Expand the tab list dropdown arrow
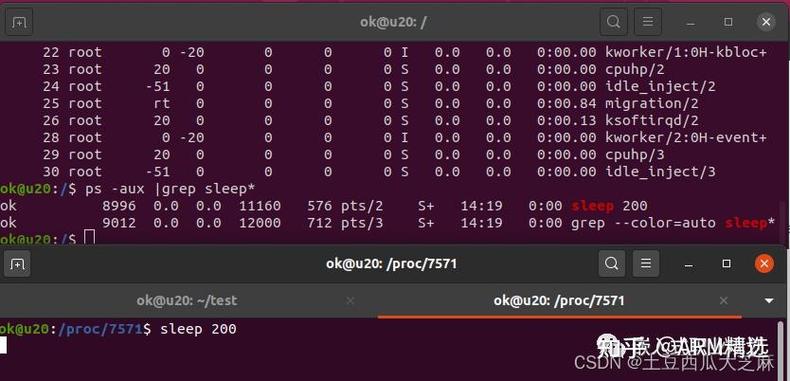The height and width of the screenshot is (381, 790). [x=769, y=301]
